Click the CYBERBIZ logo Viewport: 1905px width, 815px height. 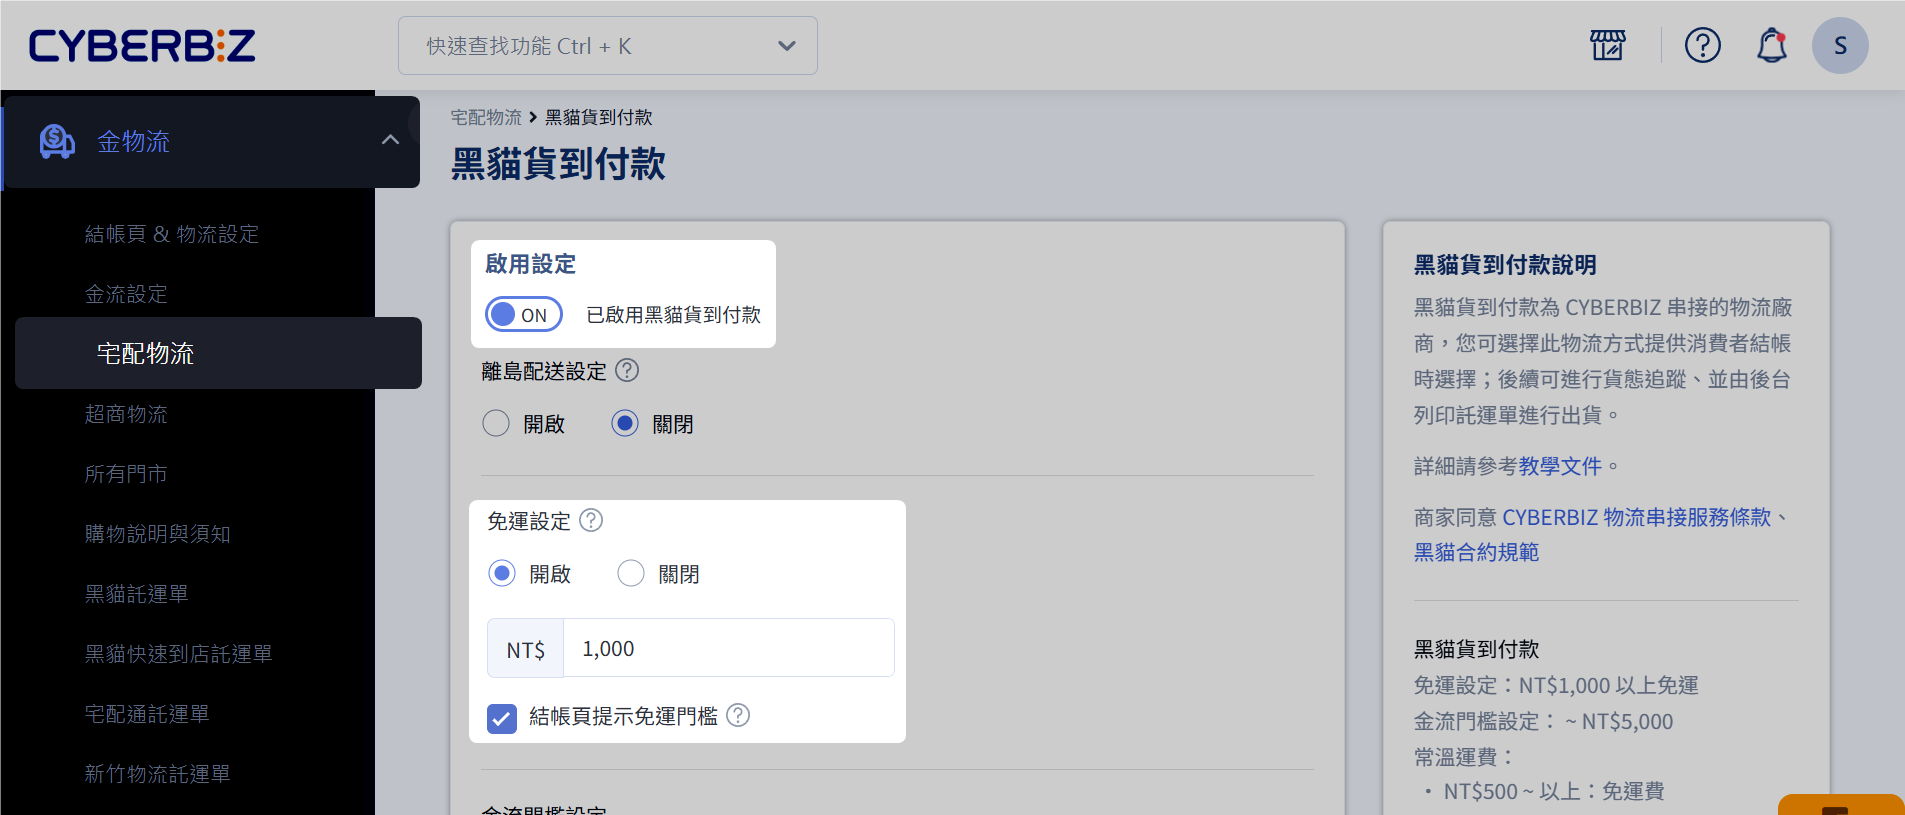(142, 46)
